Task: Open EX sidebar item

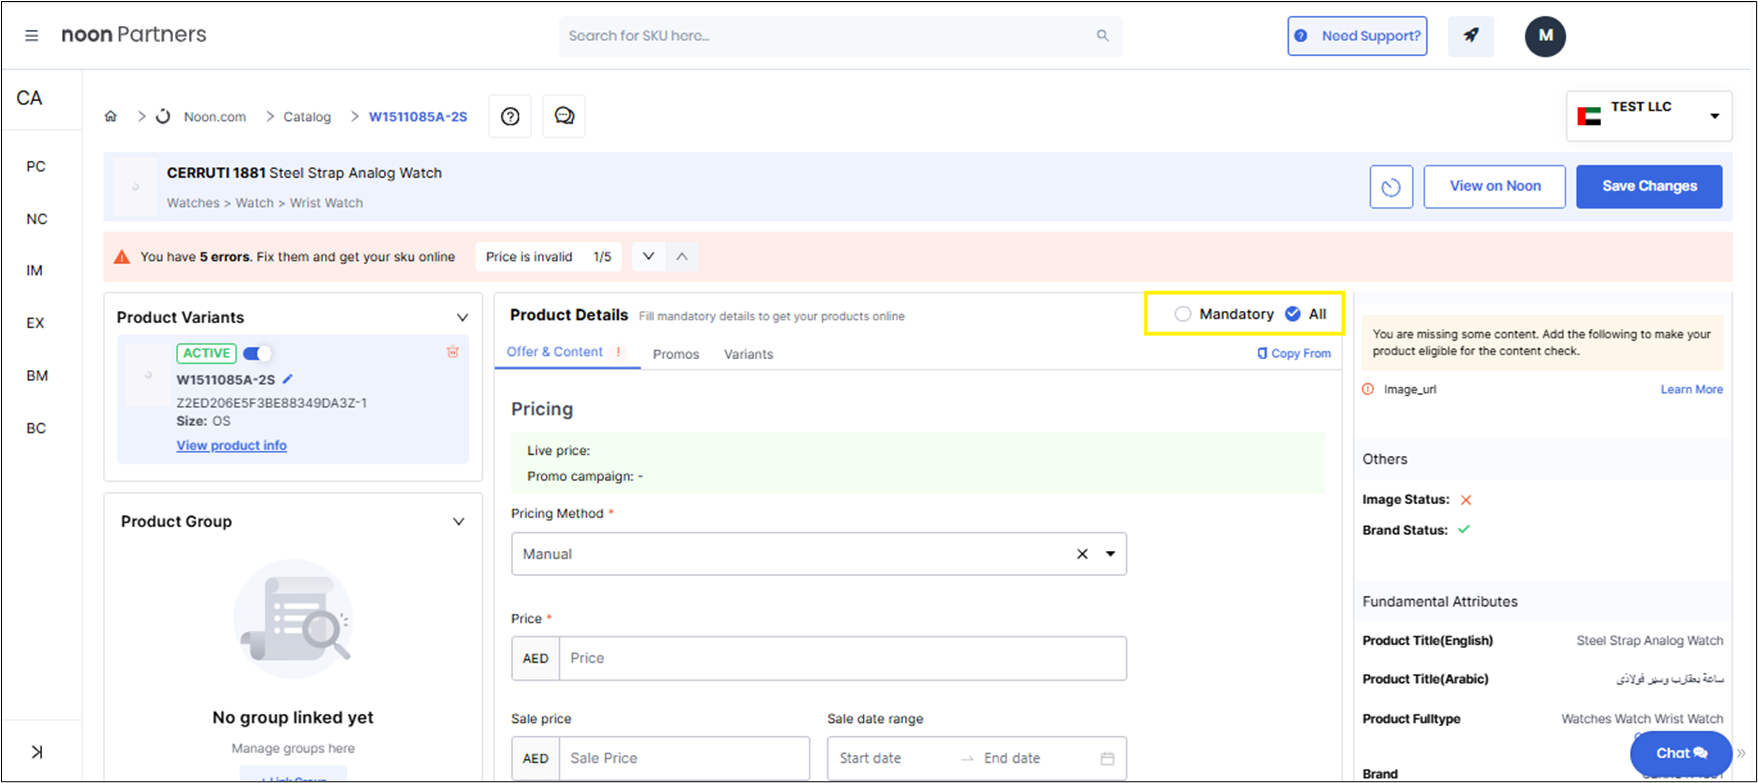Action: pos(35,323)
